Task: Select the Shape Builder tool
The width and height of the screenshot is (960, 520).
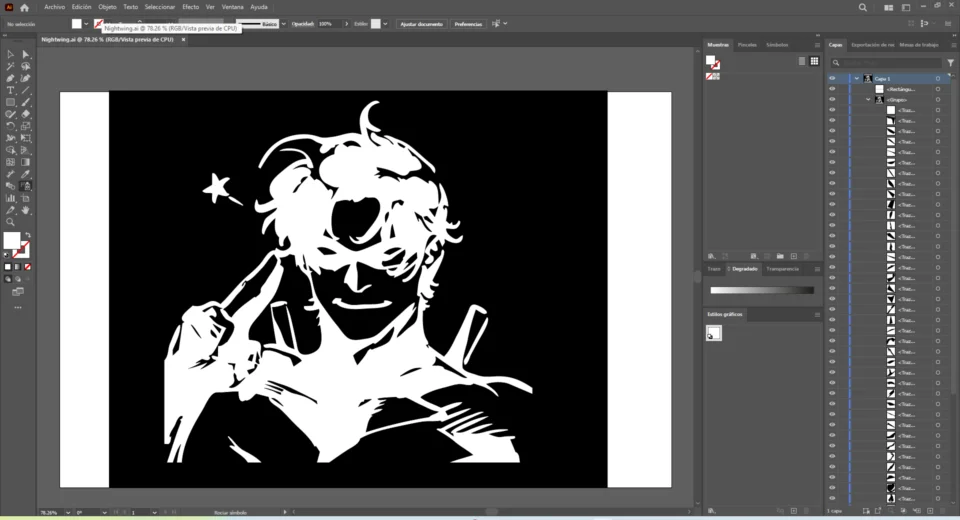Action: [10, 150]
